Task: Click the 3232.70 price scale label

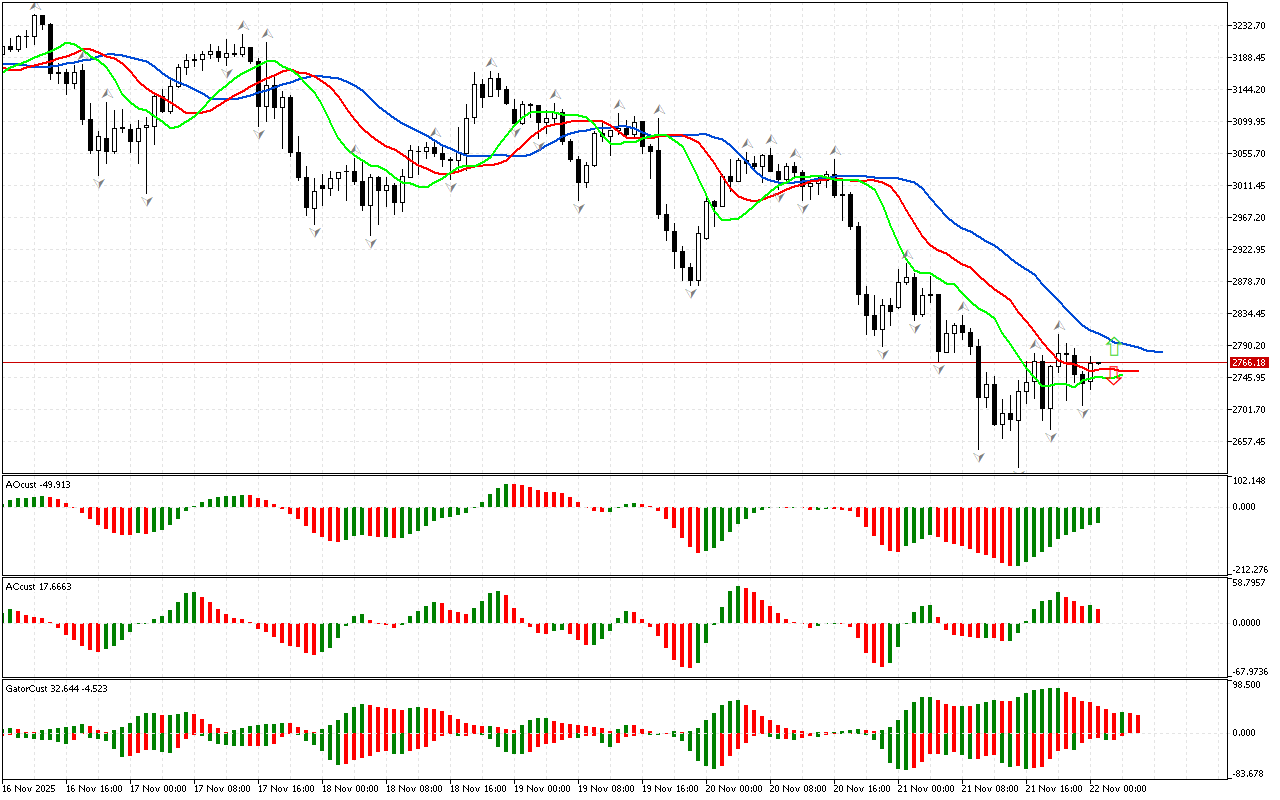Action: tap(1251, 25)
